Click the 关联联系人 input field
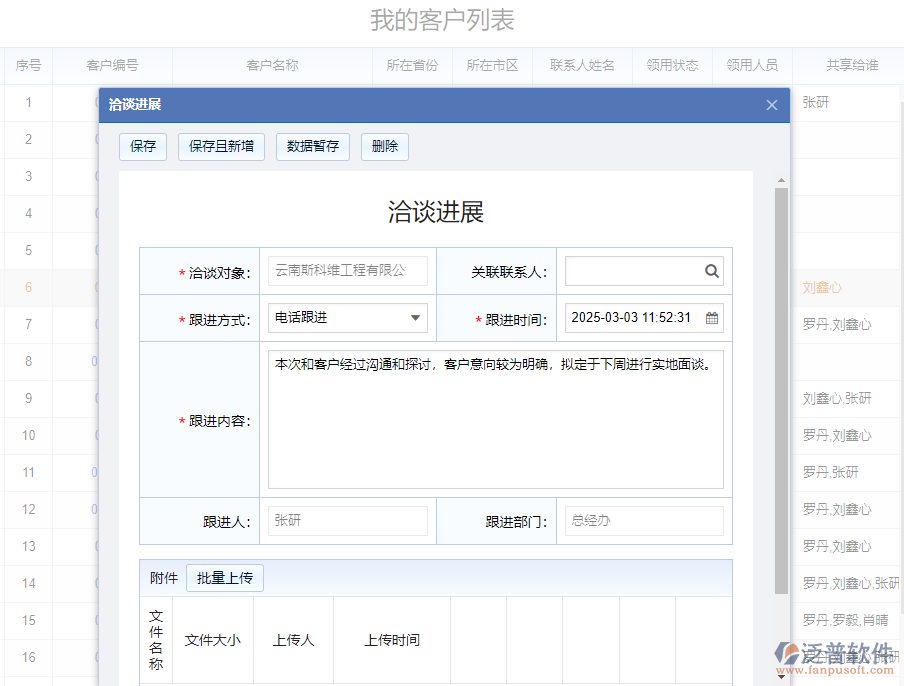 632,271
